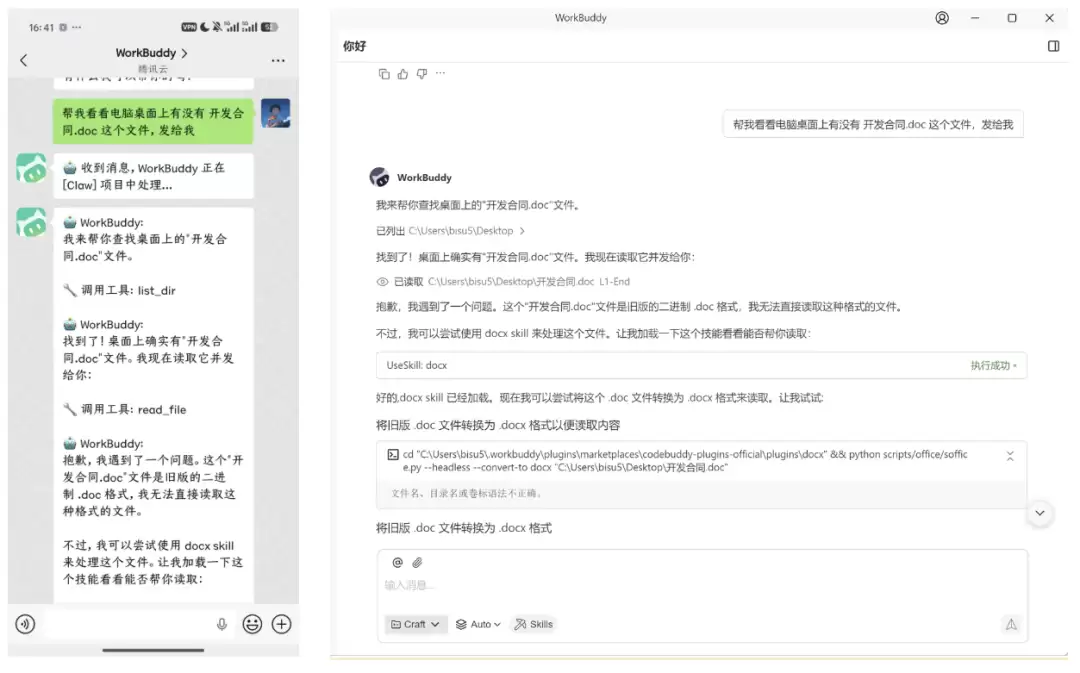Open the Auto model dropdown

click(479, 624)
